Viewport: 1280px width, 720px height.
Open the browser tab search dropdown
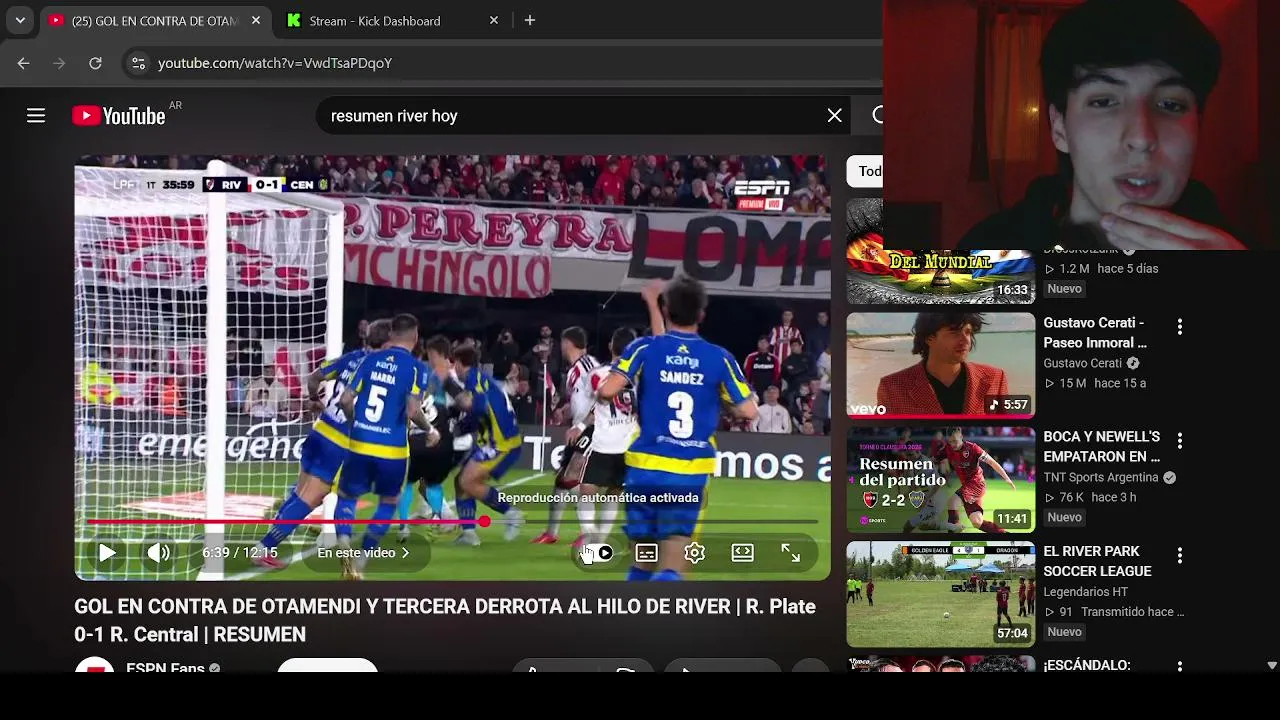point(20,20)
